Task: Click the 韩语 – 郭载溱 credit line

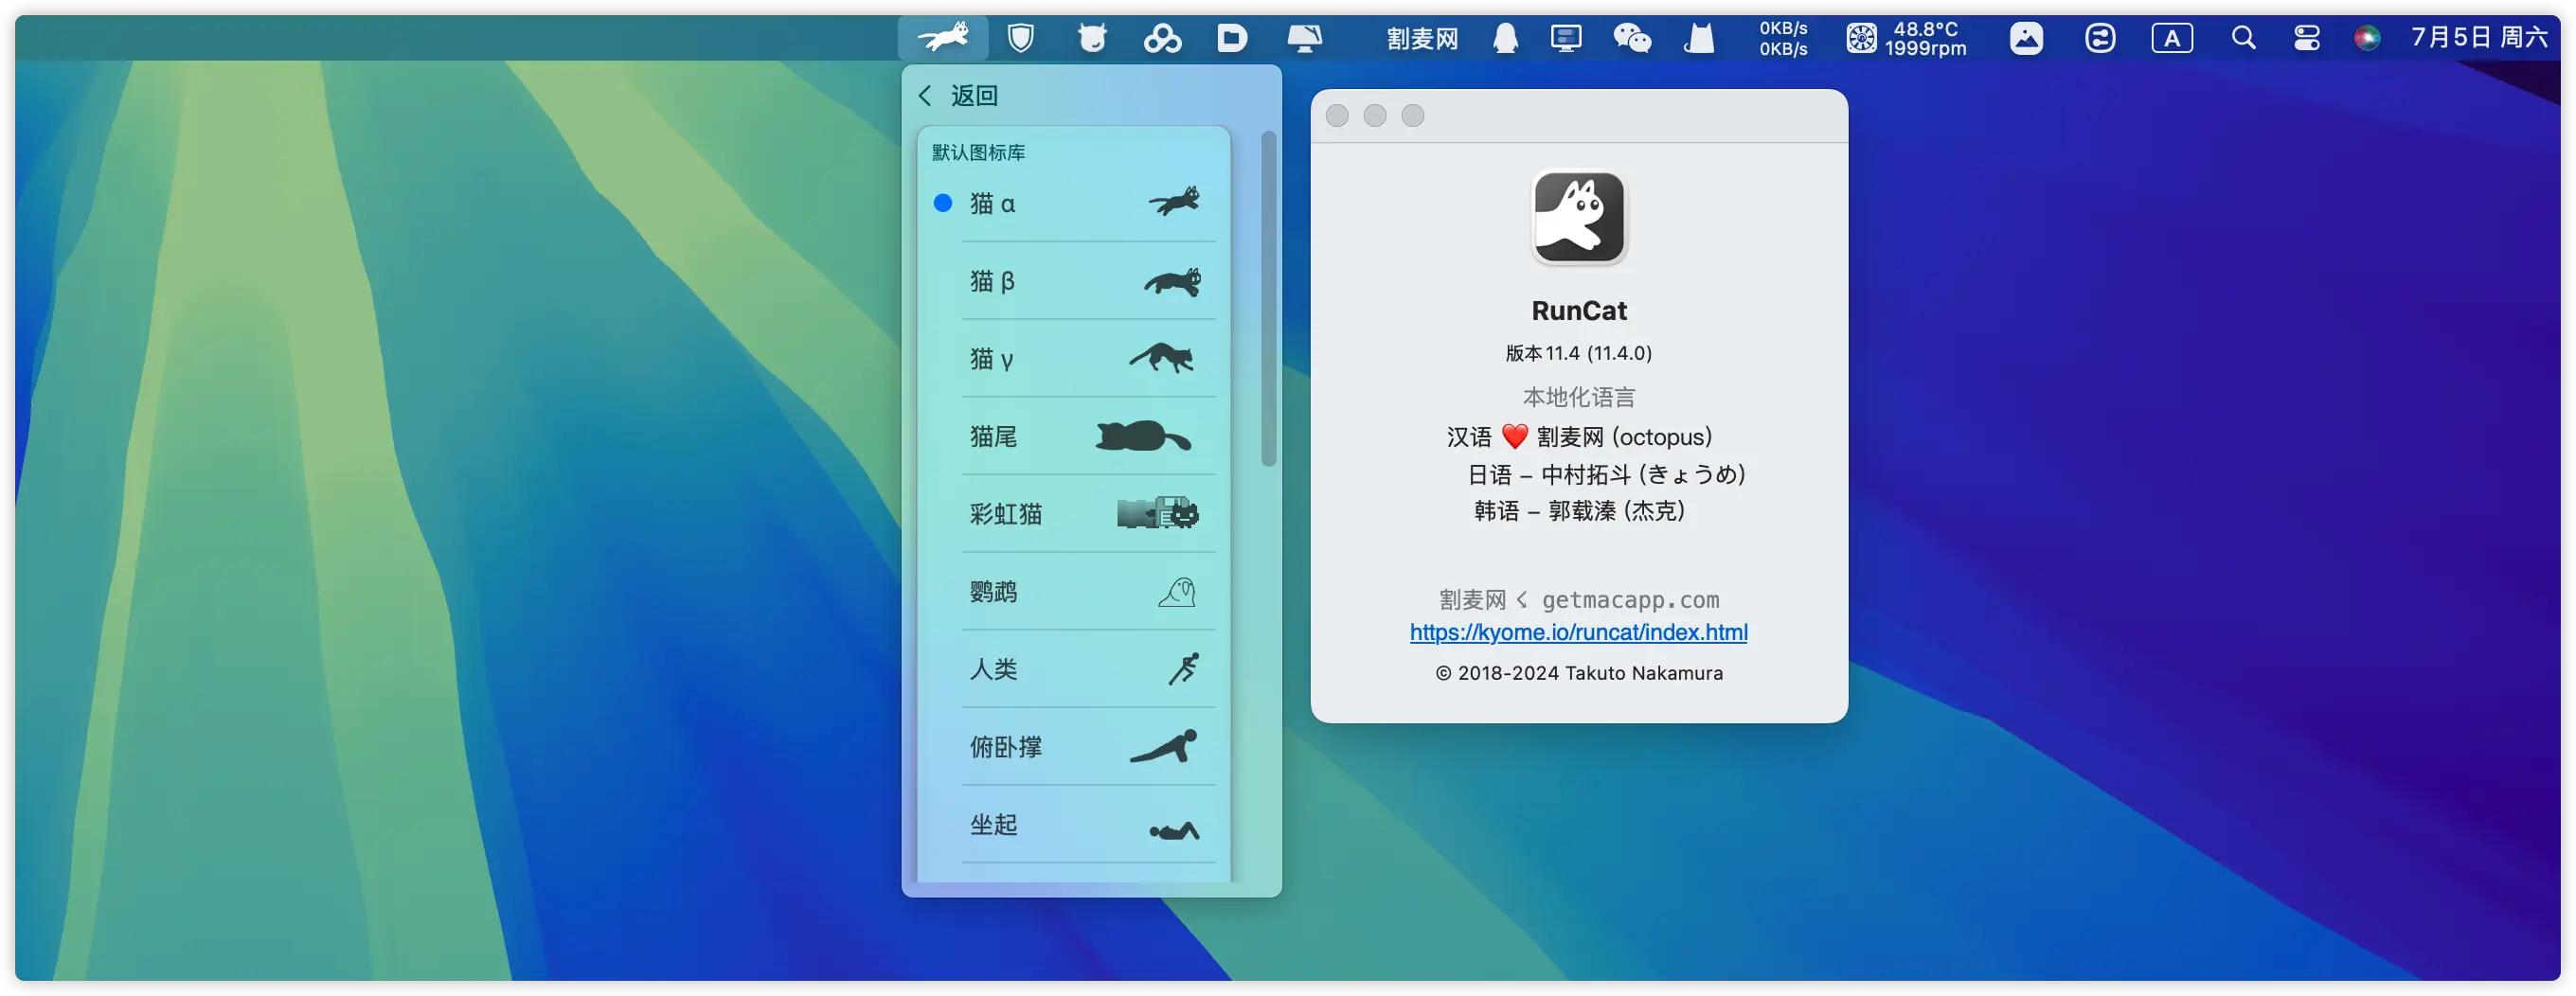Action: (x=1579, y=511)
